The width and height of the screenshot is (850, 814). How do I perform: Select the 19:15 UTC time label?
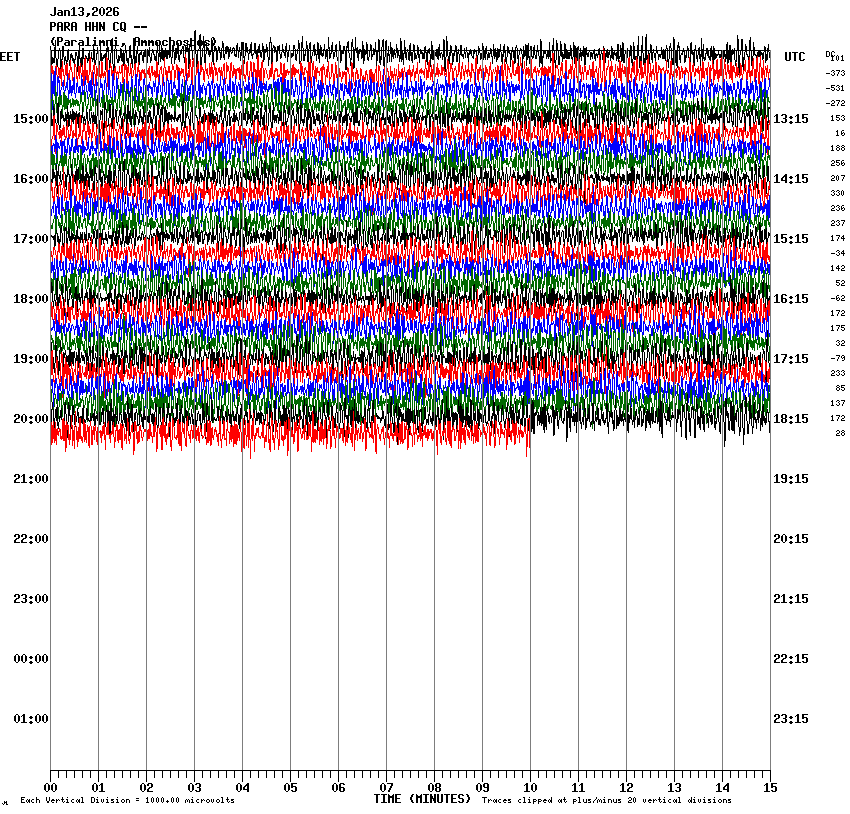(791, 479)
